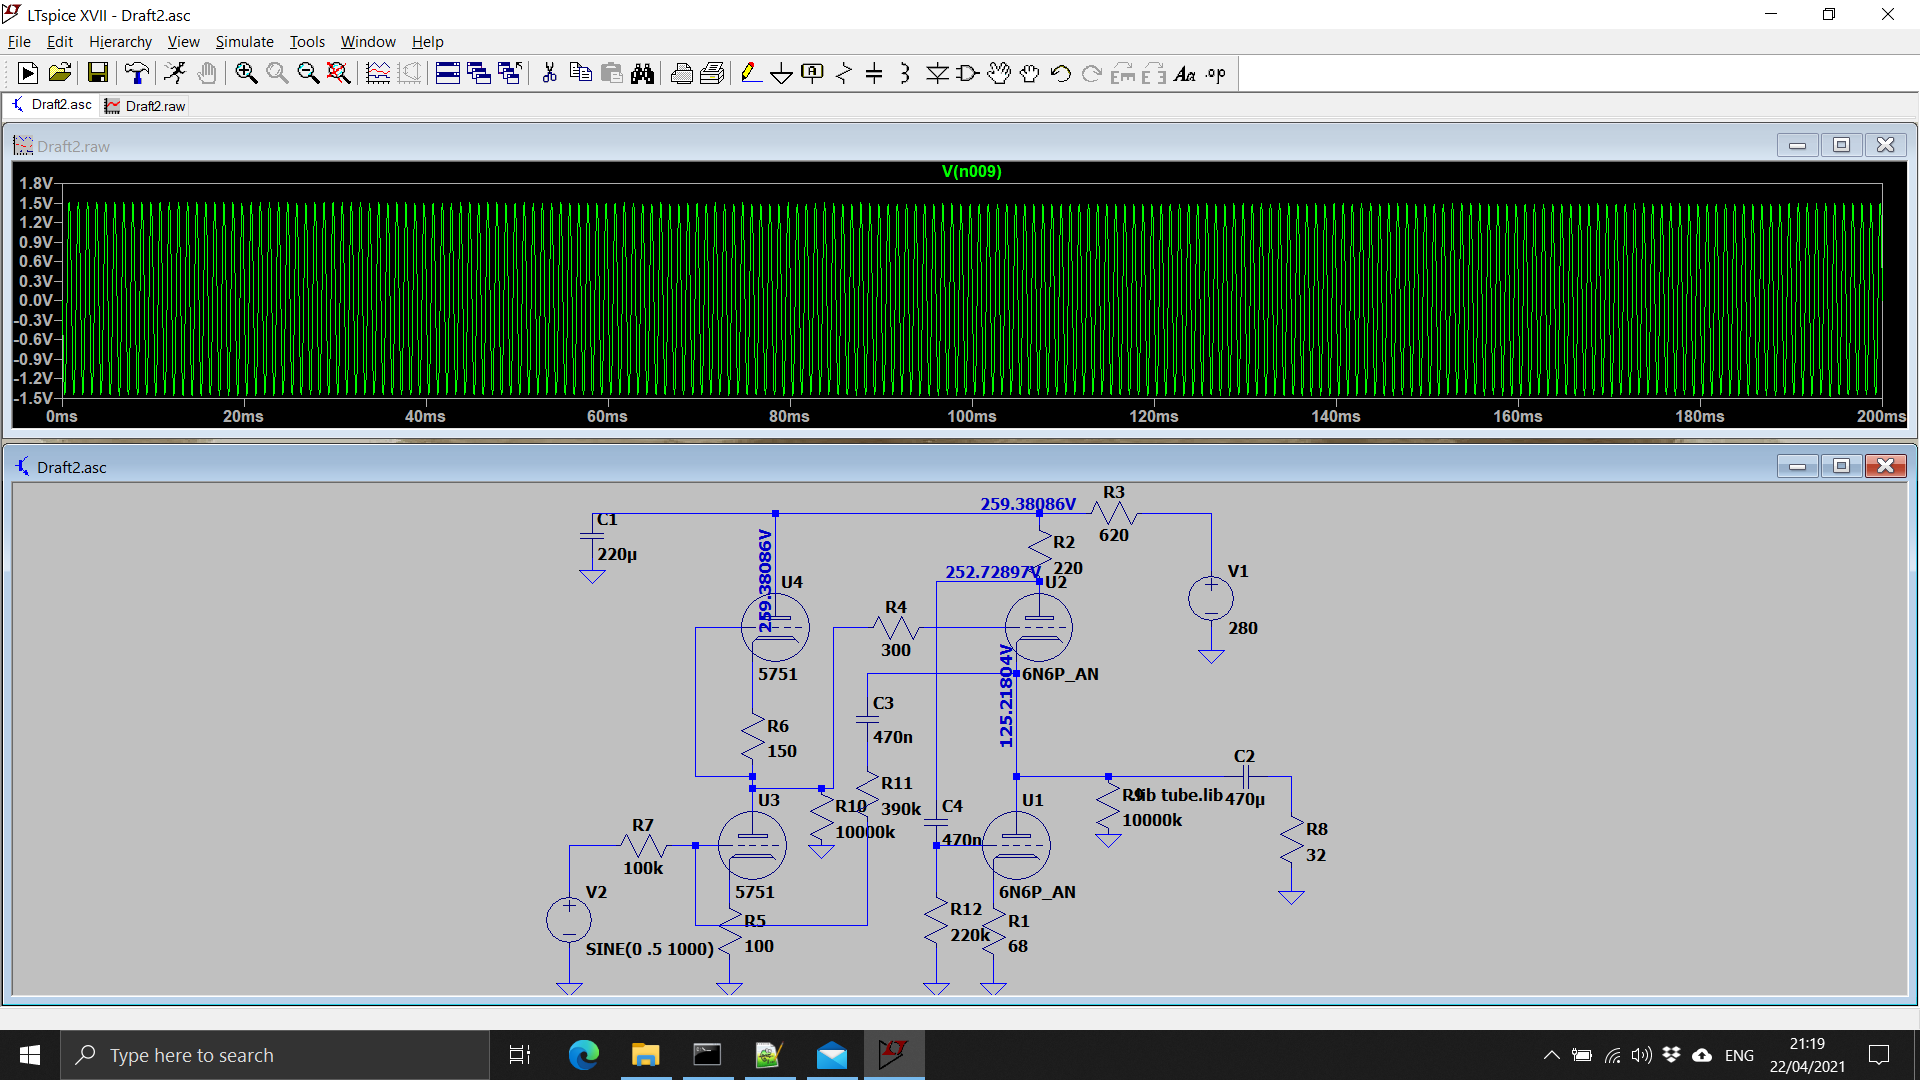The width and height of the screenshot is (1920, 1080).
Task: Select the Place Component gate icon
Action: coord(968,73)
